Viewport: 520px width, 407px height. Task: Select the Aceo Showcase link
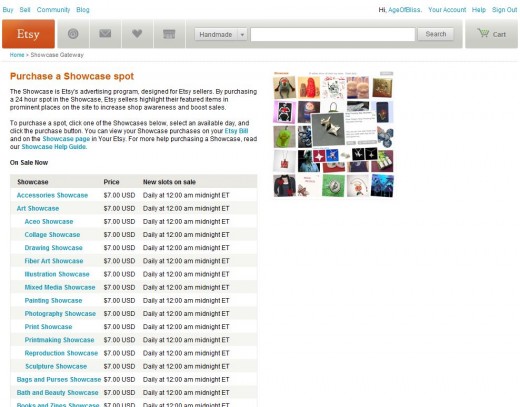pyautogui.click(x=49, y=222)
